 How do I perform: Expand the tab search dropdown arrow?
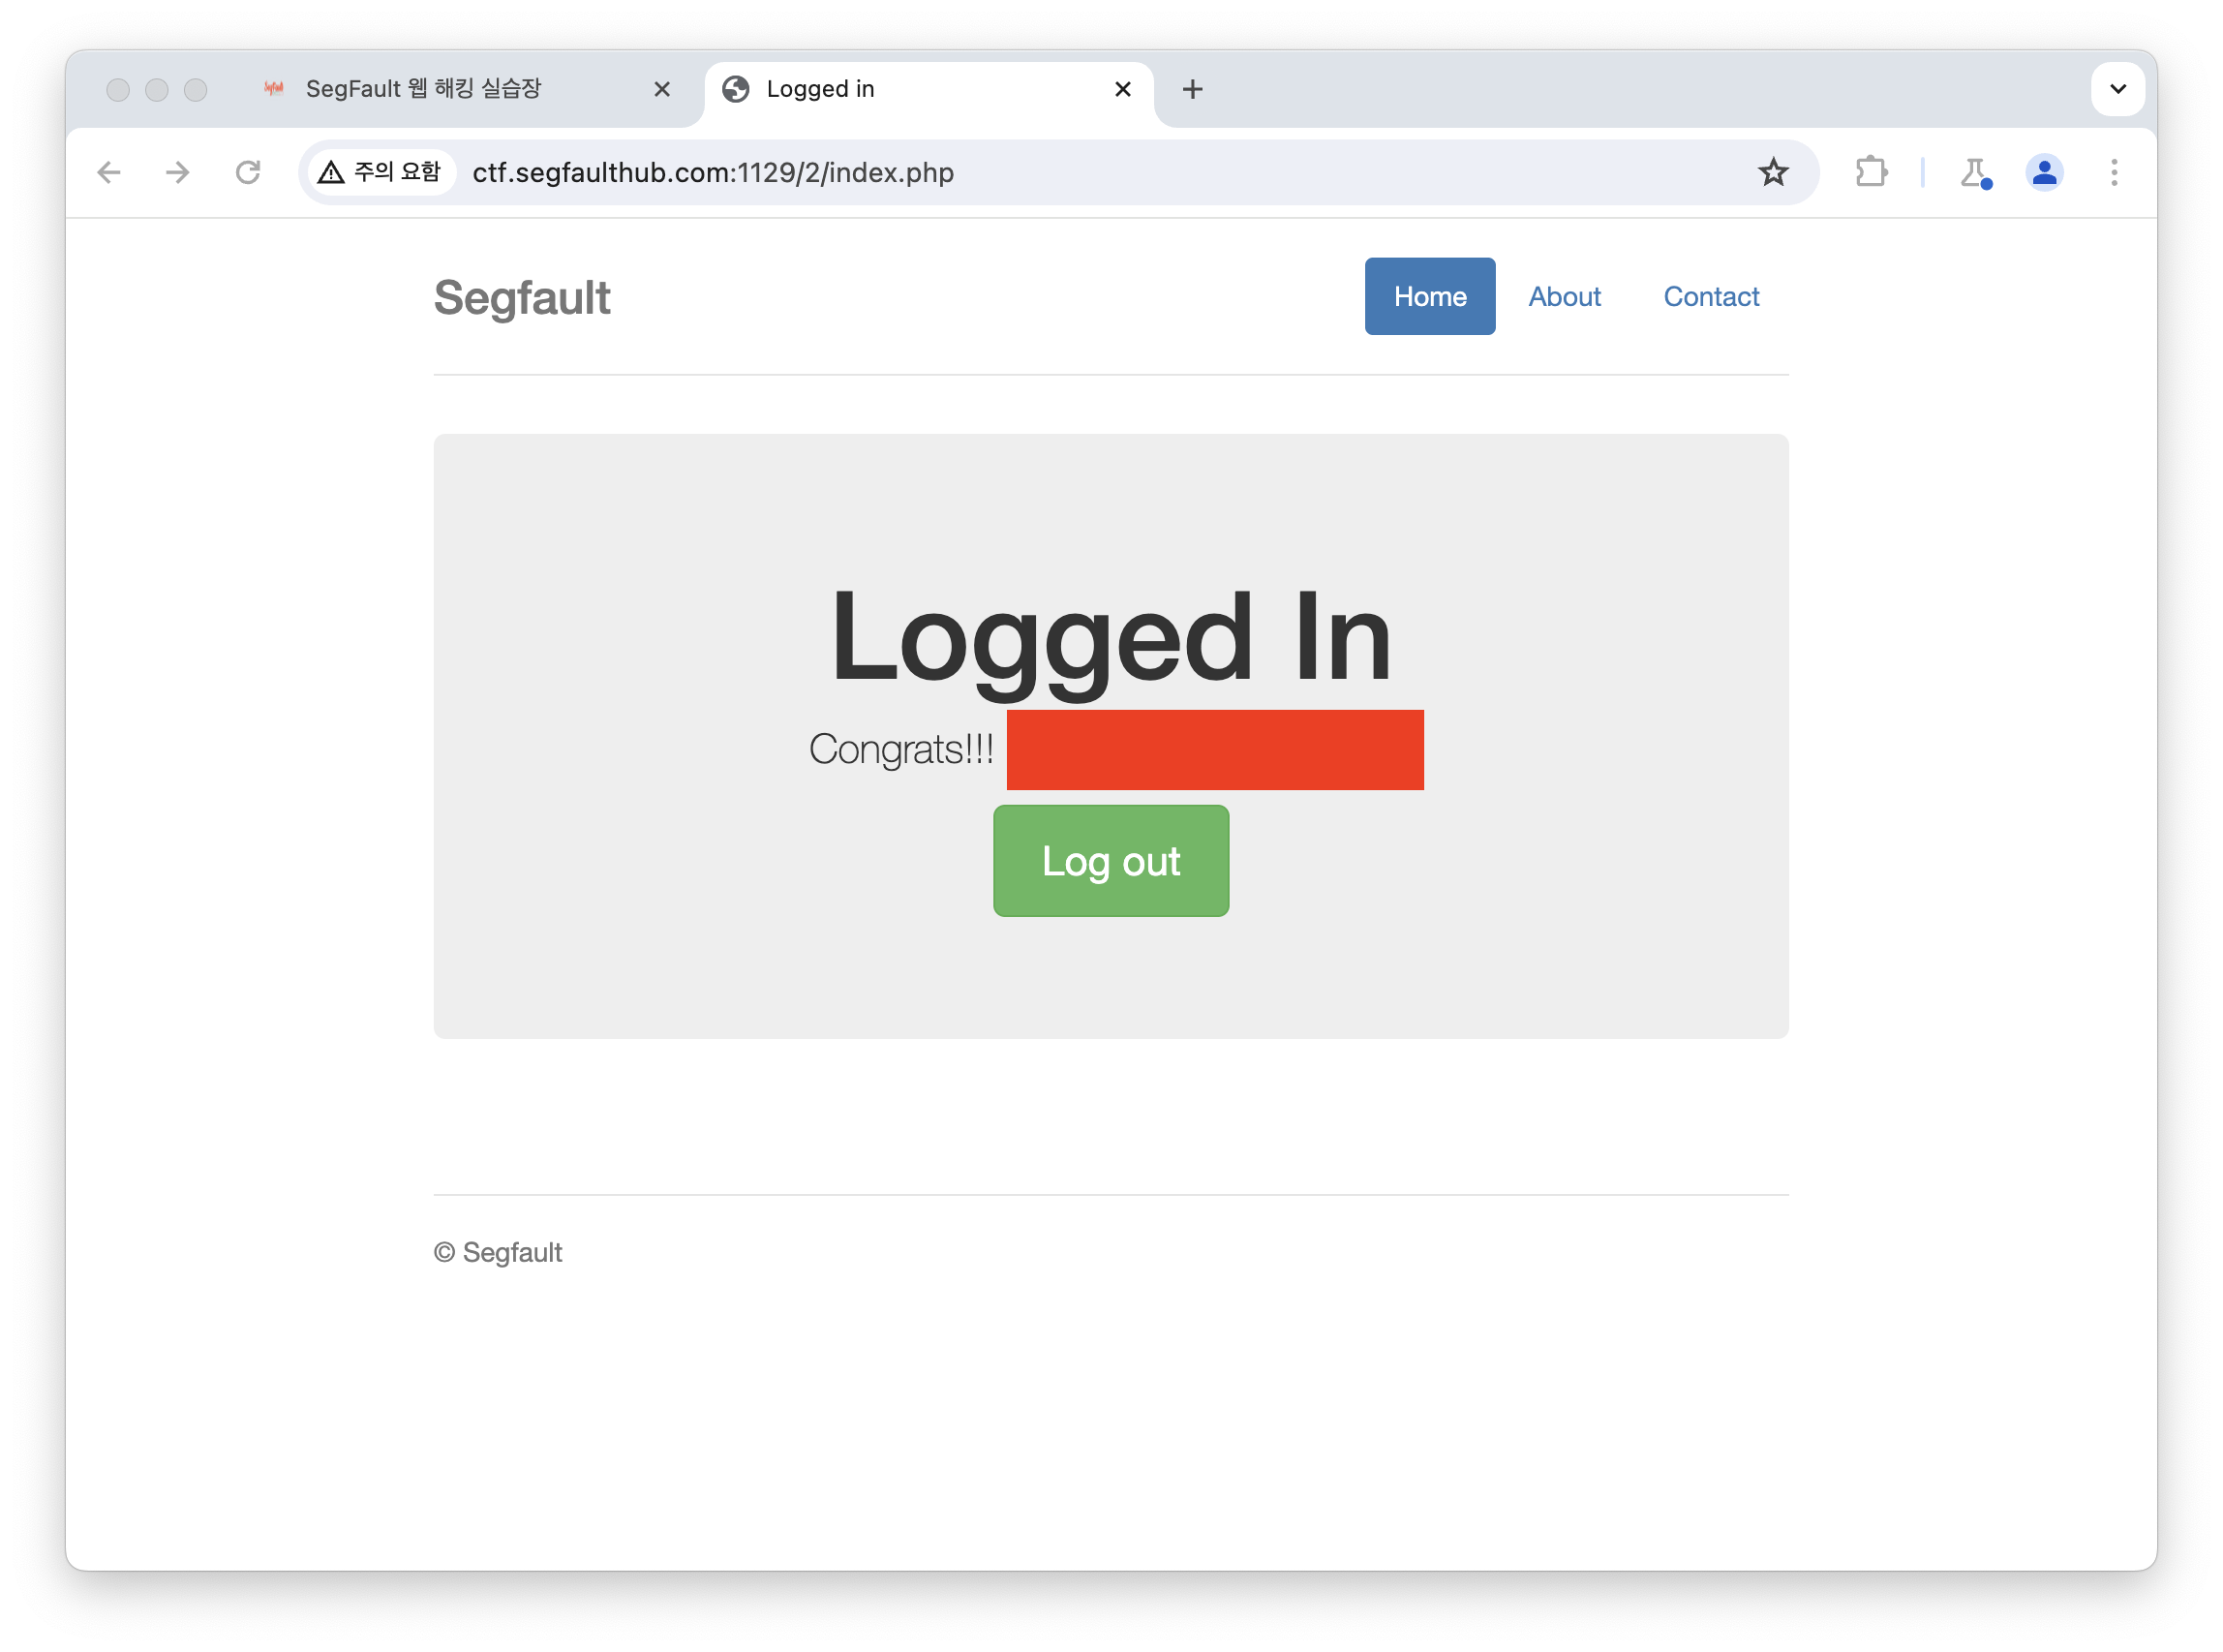2118,89
